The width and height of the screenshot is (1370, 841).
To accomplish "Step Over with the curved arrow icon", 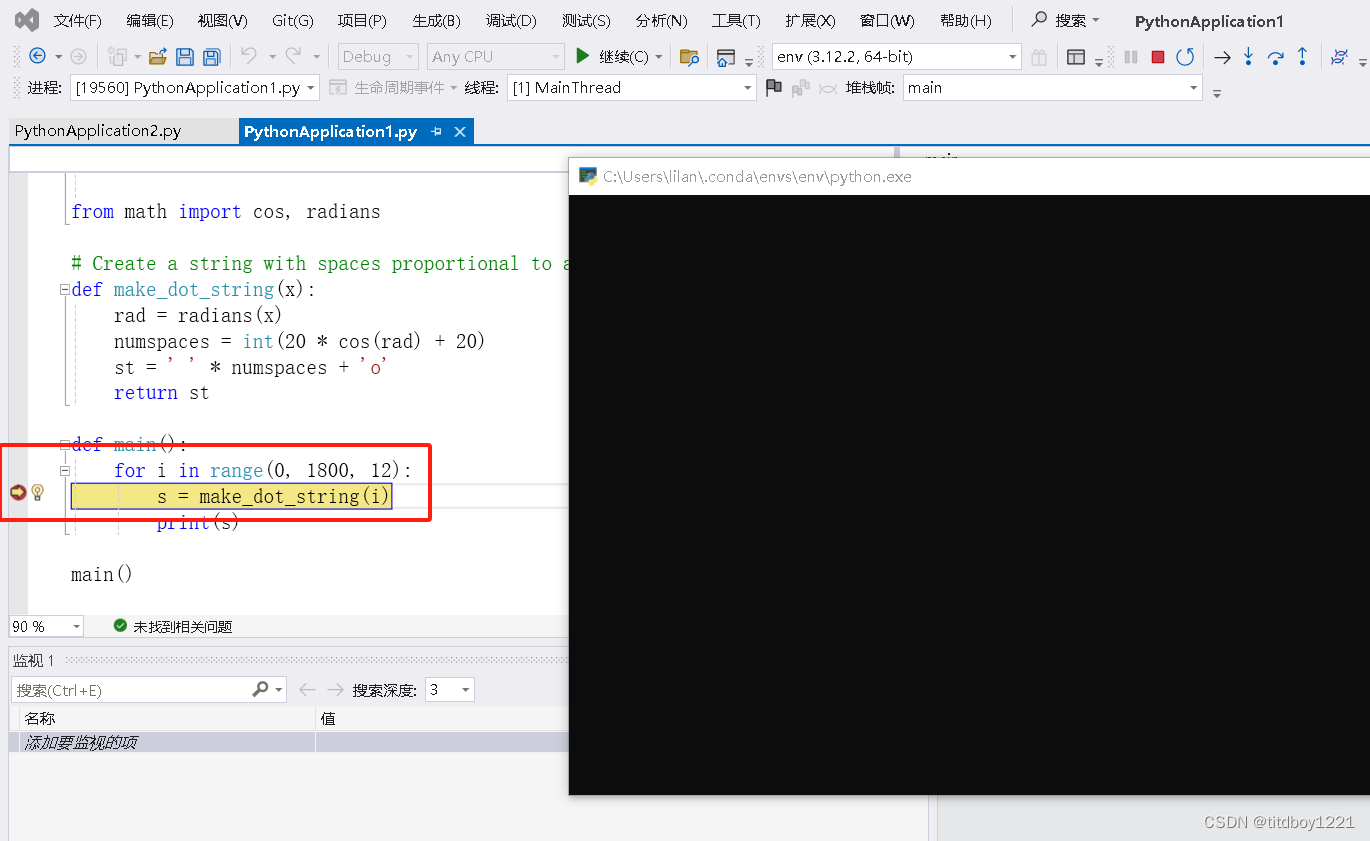I will tap(1273, 56).
